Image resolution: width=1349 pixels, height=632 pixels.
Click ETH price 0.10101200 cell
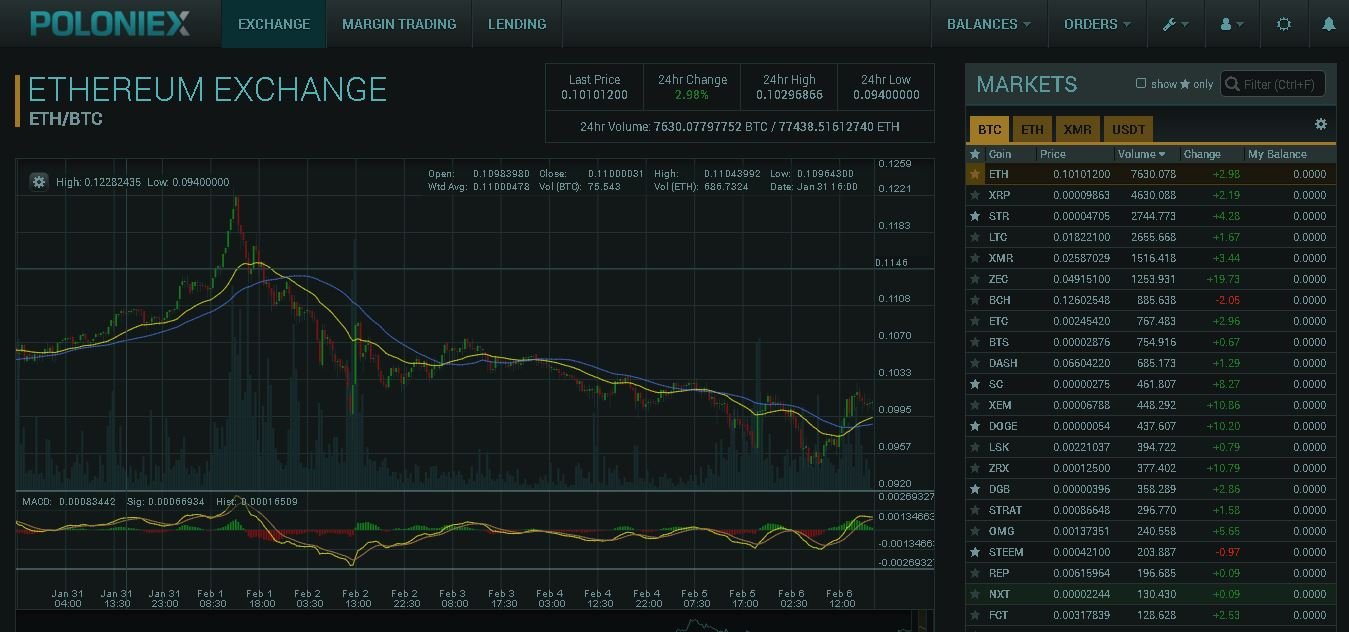click(x=1081, y=174)
